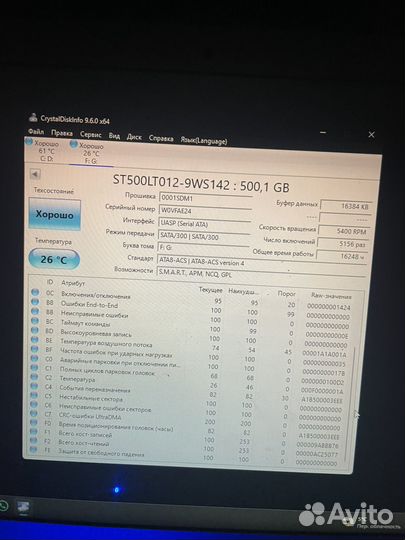Click the Возможности field S.M.A.R.T., APM

(x=261, y=273)
